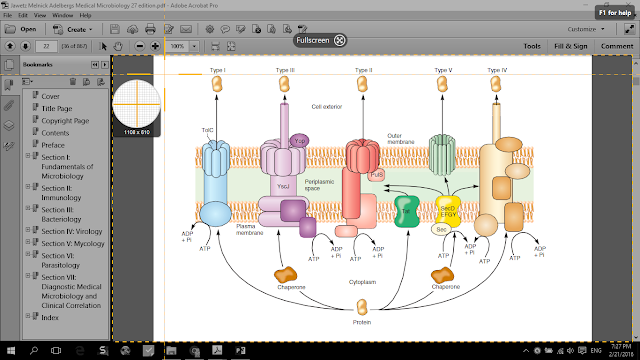
Task: Click the taskbar search magnifier
Action: tap(34, 351)
